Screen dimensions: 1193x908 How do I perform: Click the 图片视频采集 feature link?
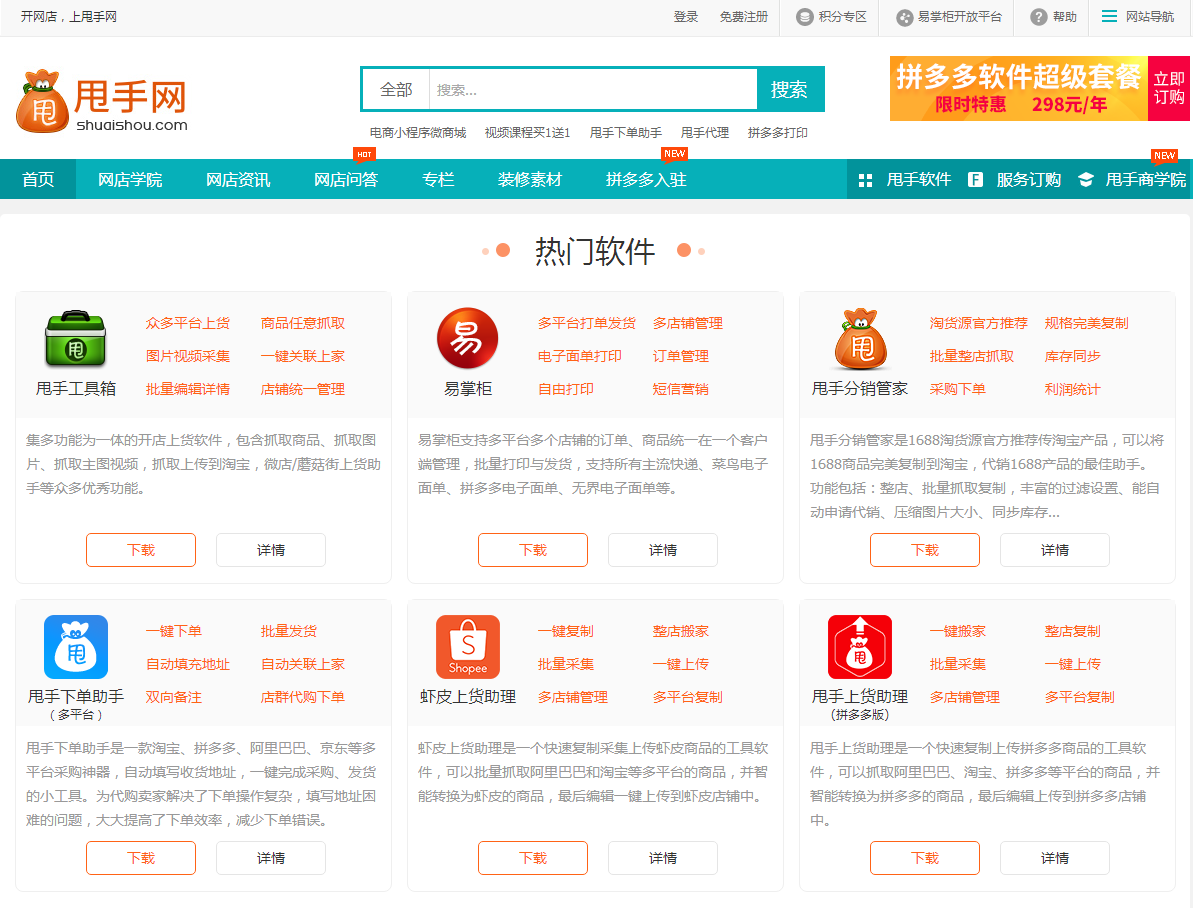[x=188, y=356]
